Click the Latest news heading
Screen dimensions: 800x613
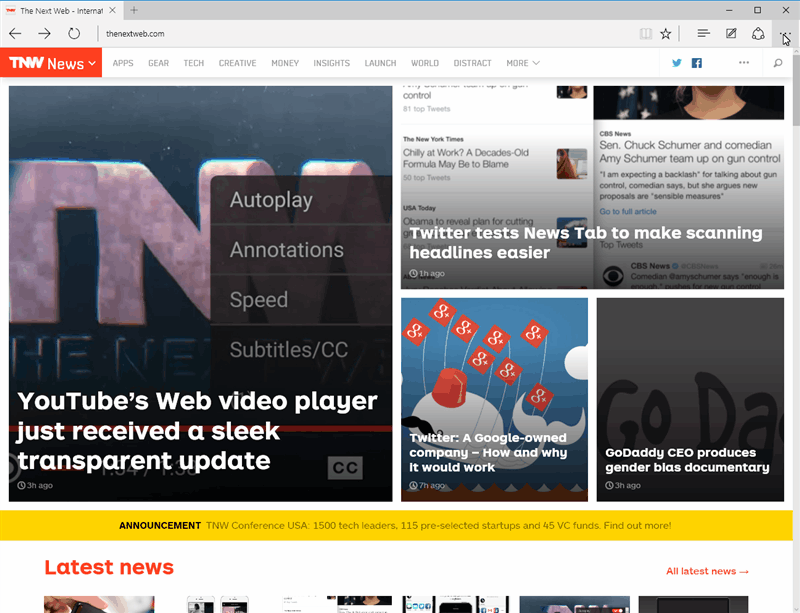coord(109,567)
